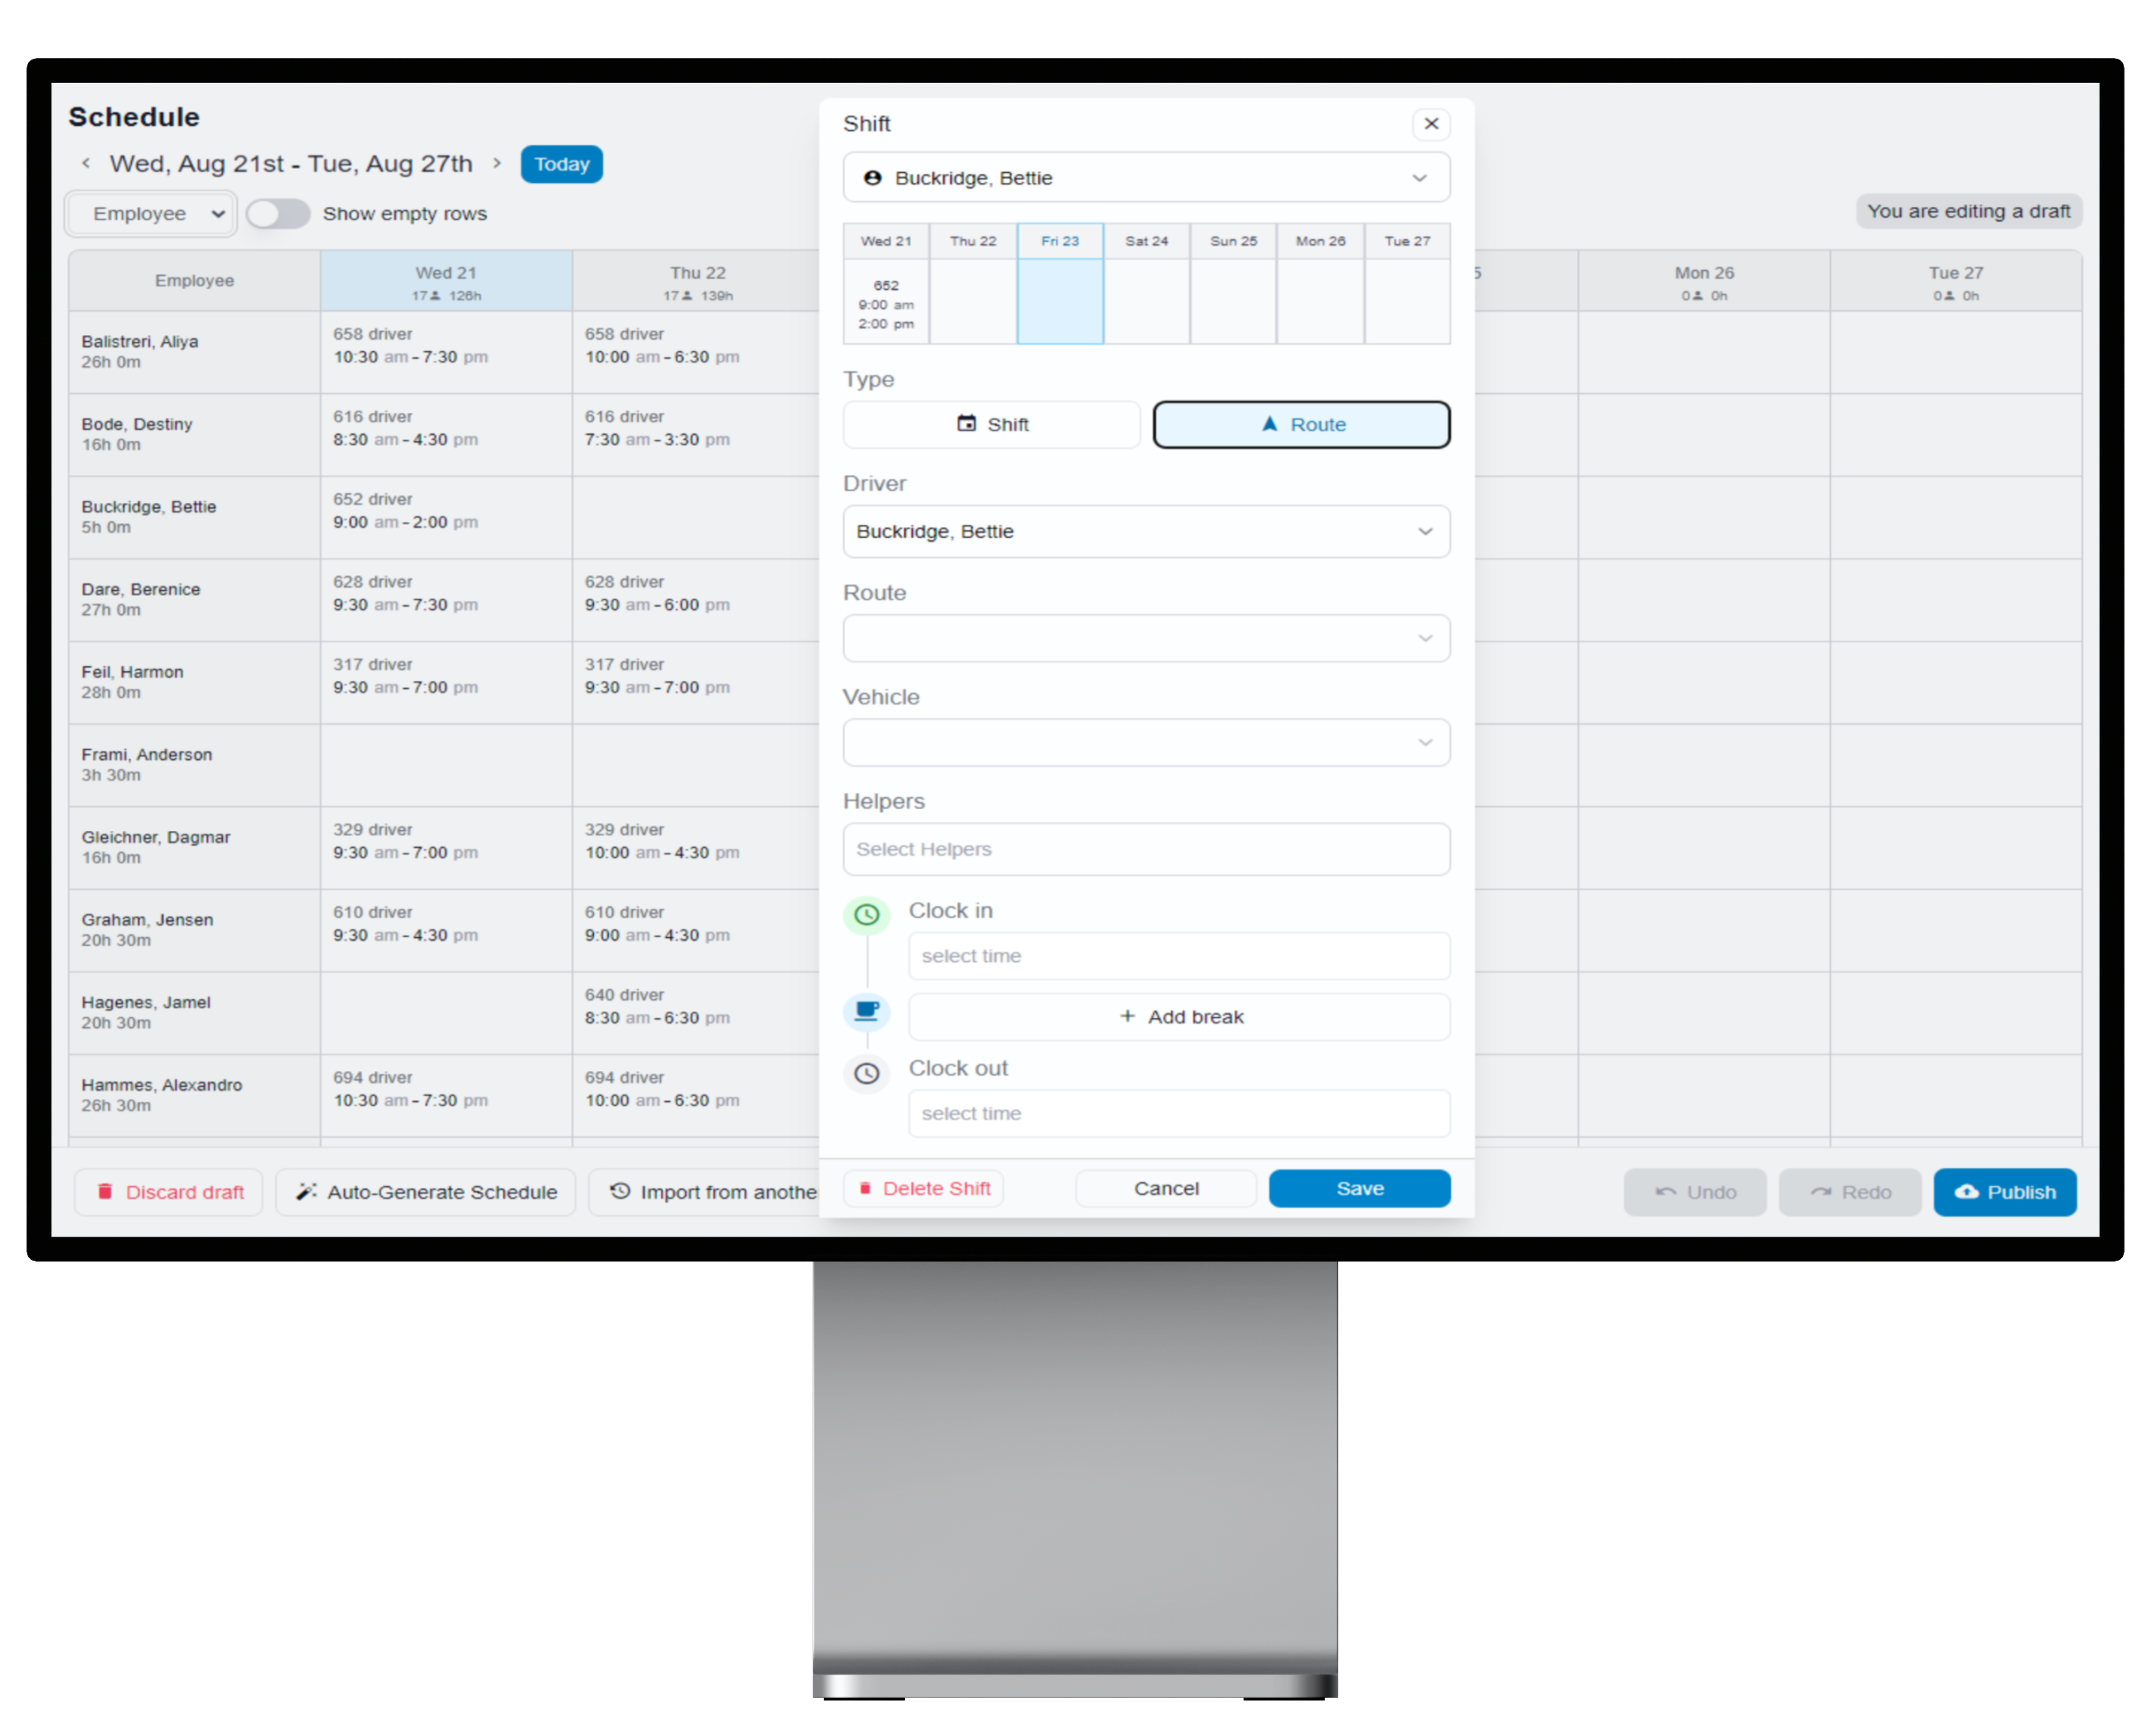Click the gray clock out icon
The height and width of the screenshot is (1735, 2156).
click(866, 1074)
